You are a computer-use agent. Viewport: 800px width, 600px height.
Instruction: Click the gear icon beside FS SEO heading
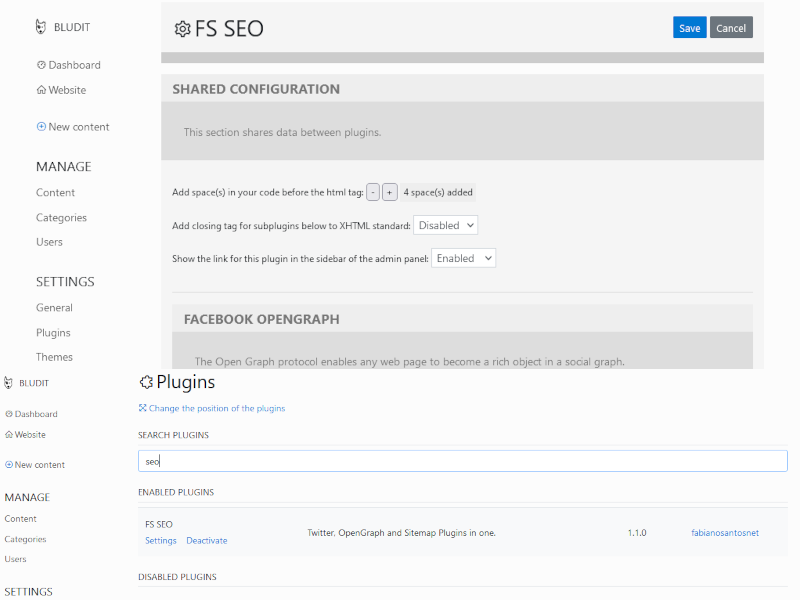(x=182, y=29)
